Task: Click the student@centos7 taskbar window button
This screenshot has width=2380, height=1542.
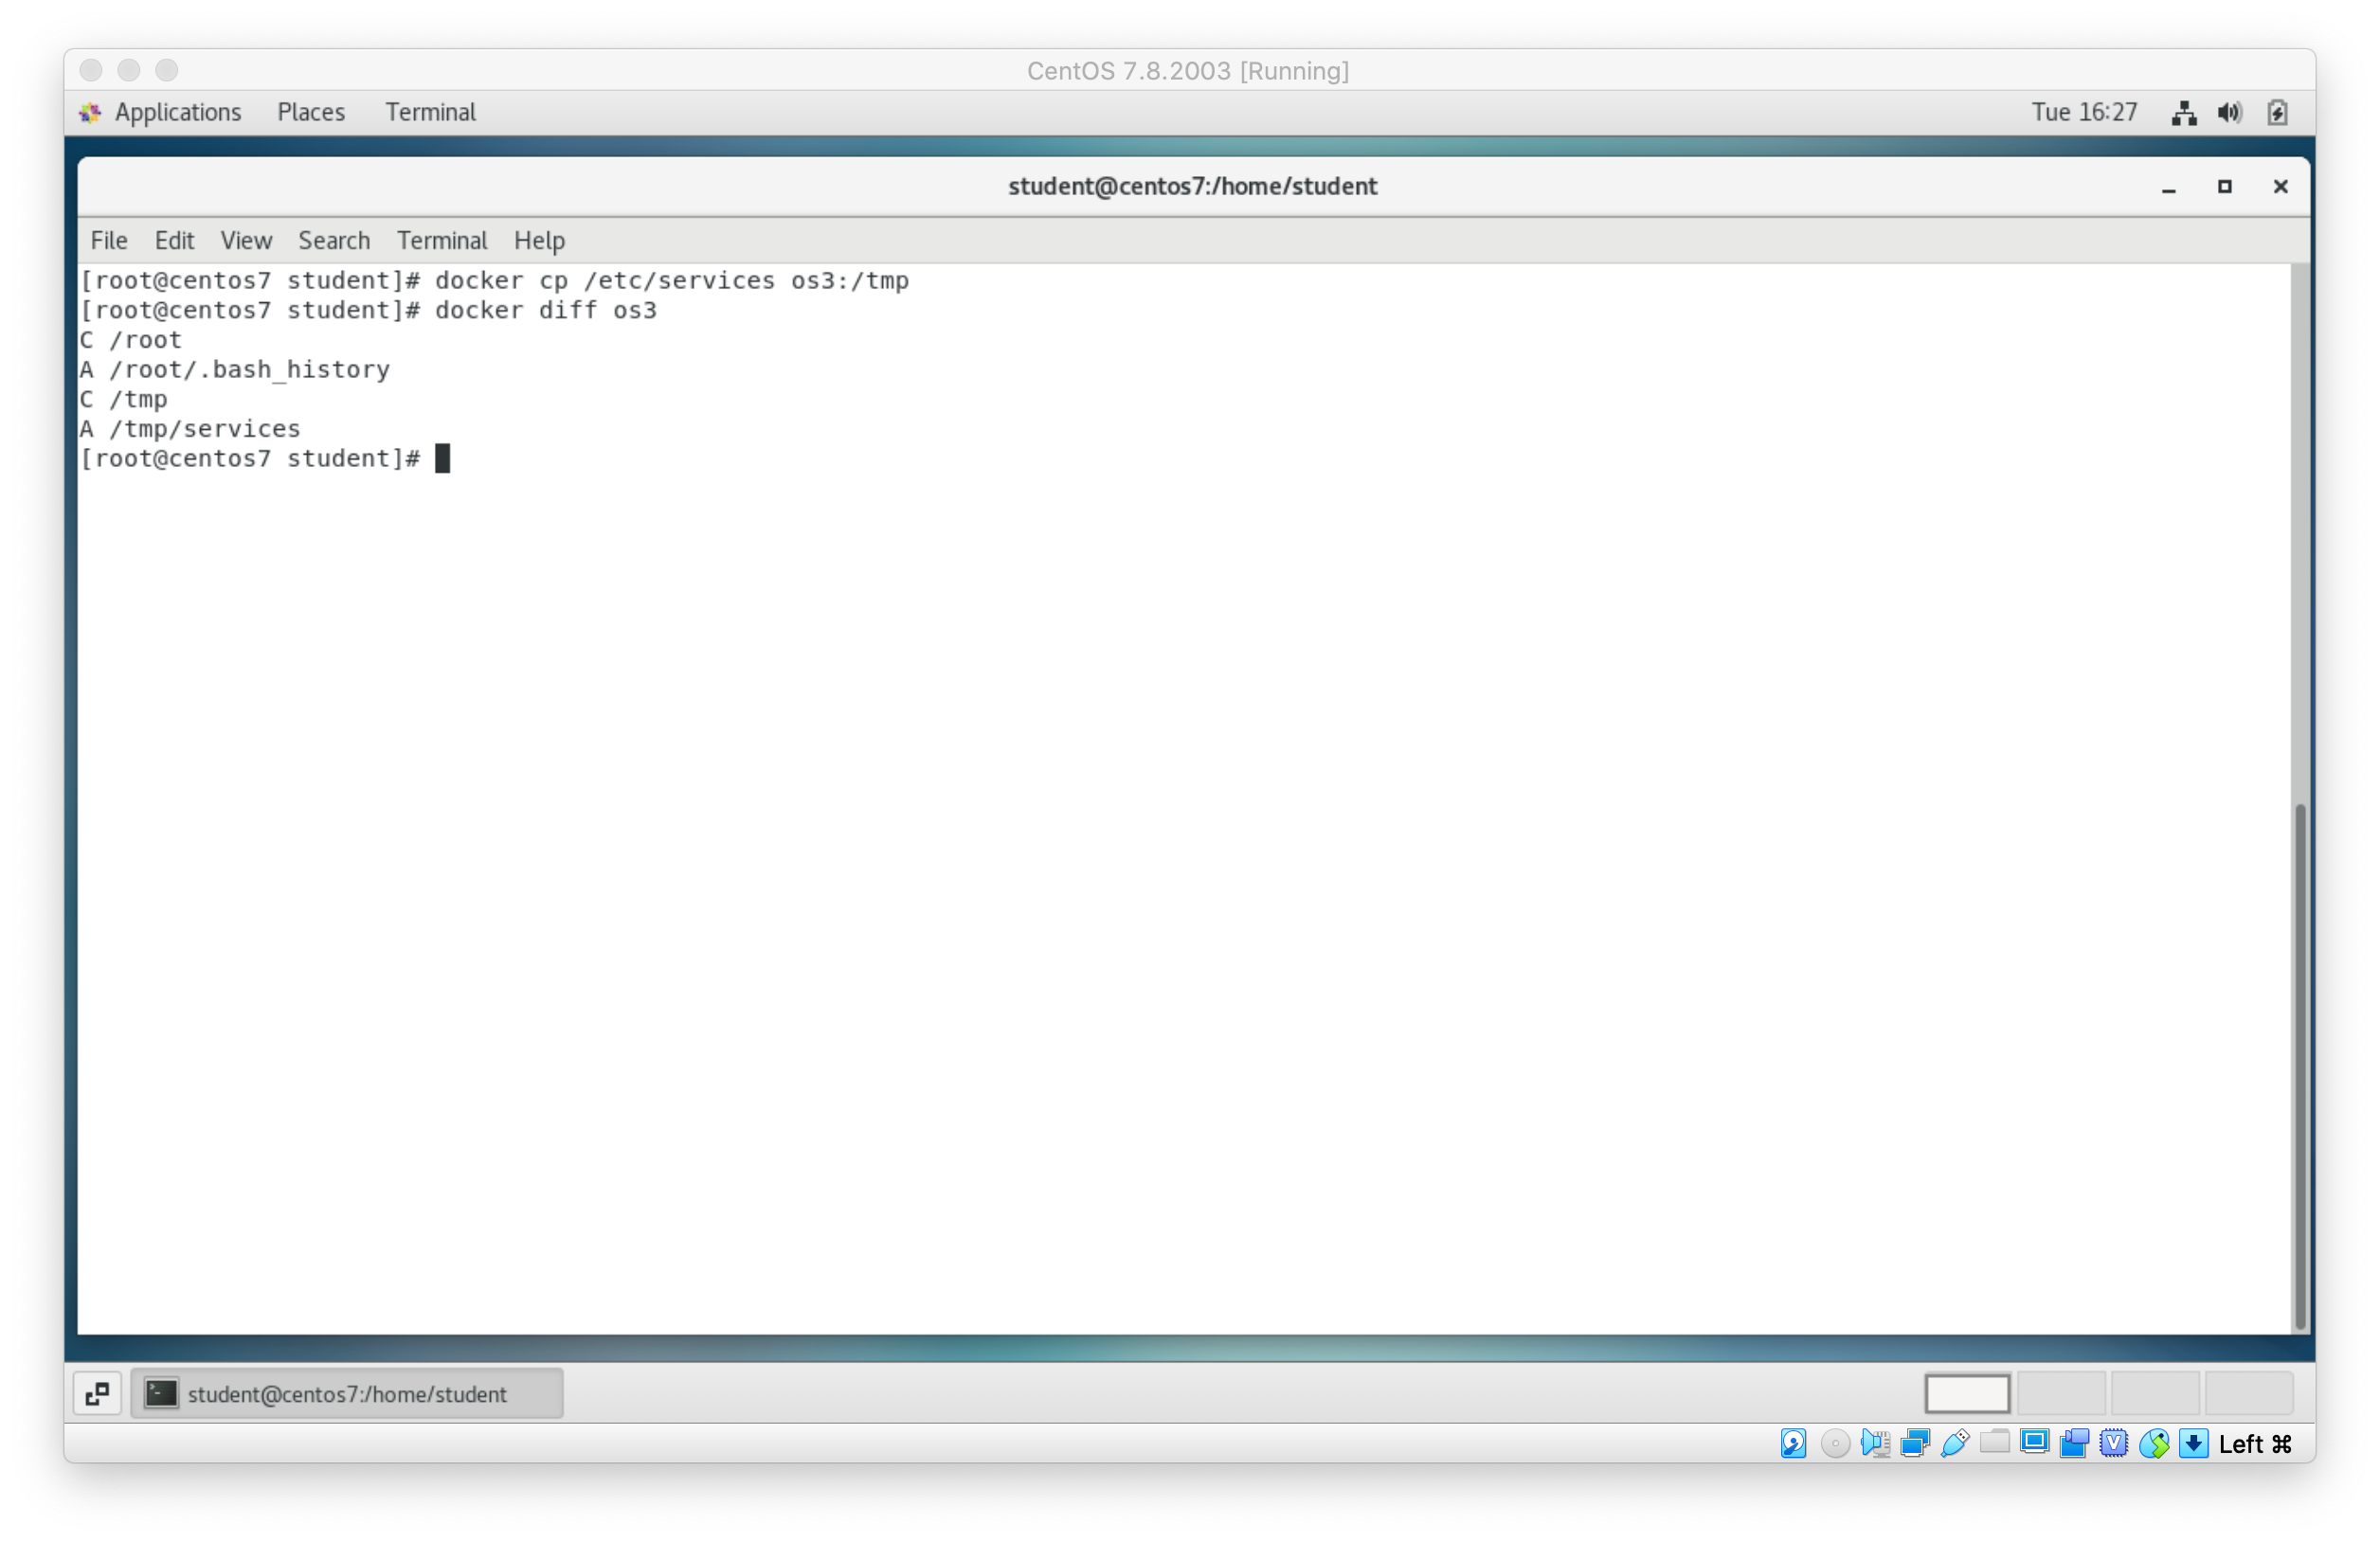Action: tap(347, 1393)
